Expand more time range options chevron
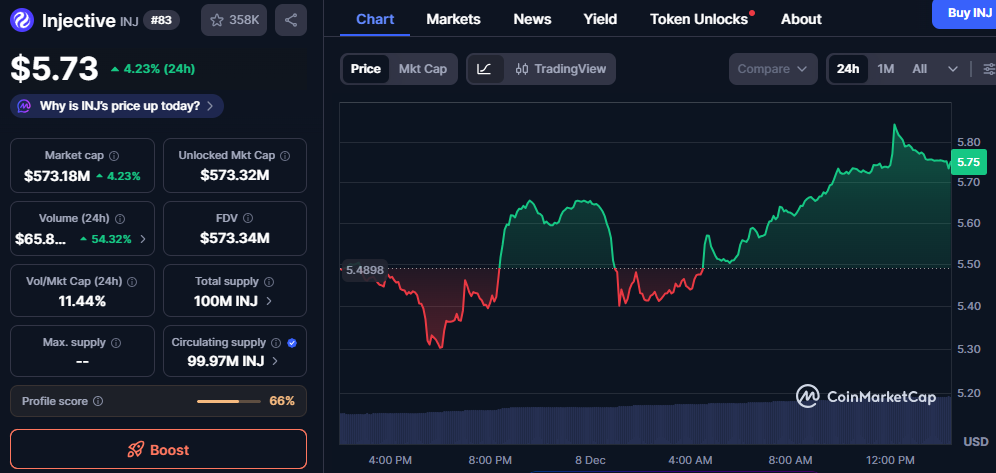This screenshot has height=473, width=996. [952, 69]
